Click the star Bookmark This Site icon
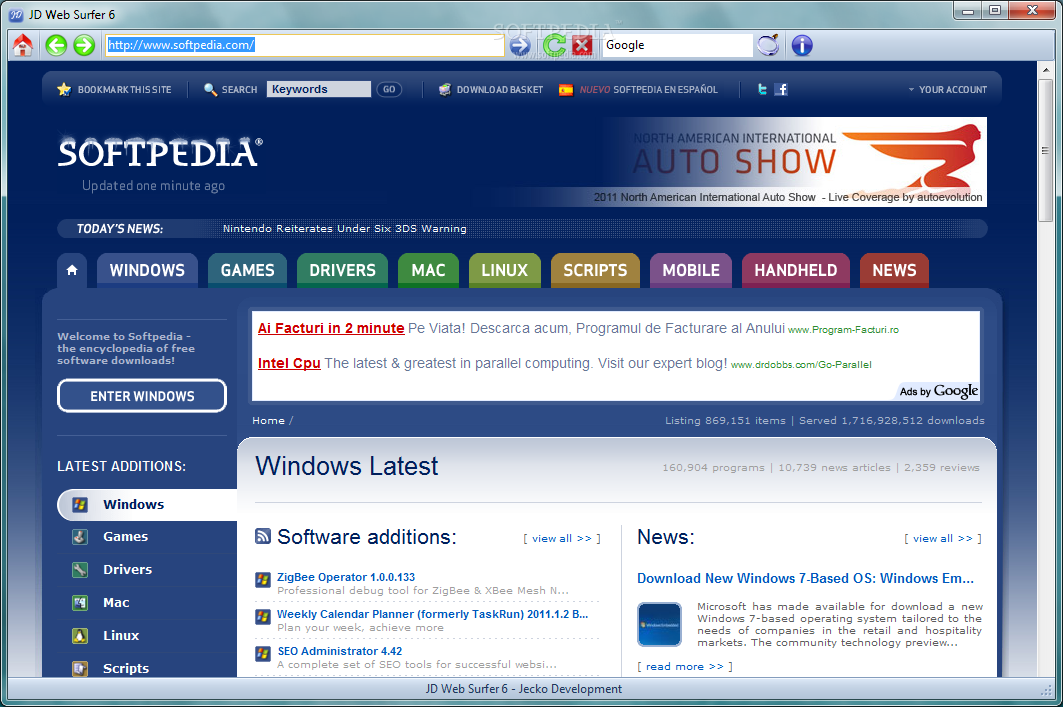 coord(64,89)
